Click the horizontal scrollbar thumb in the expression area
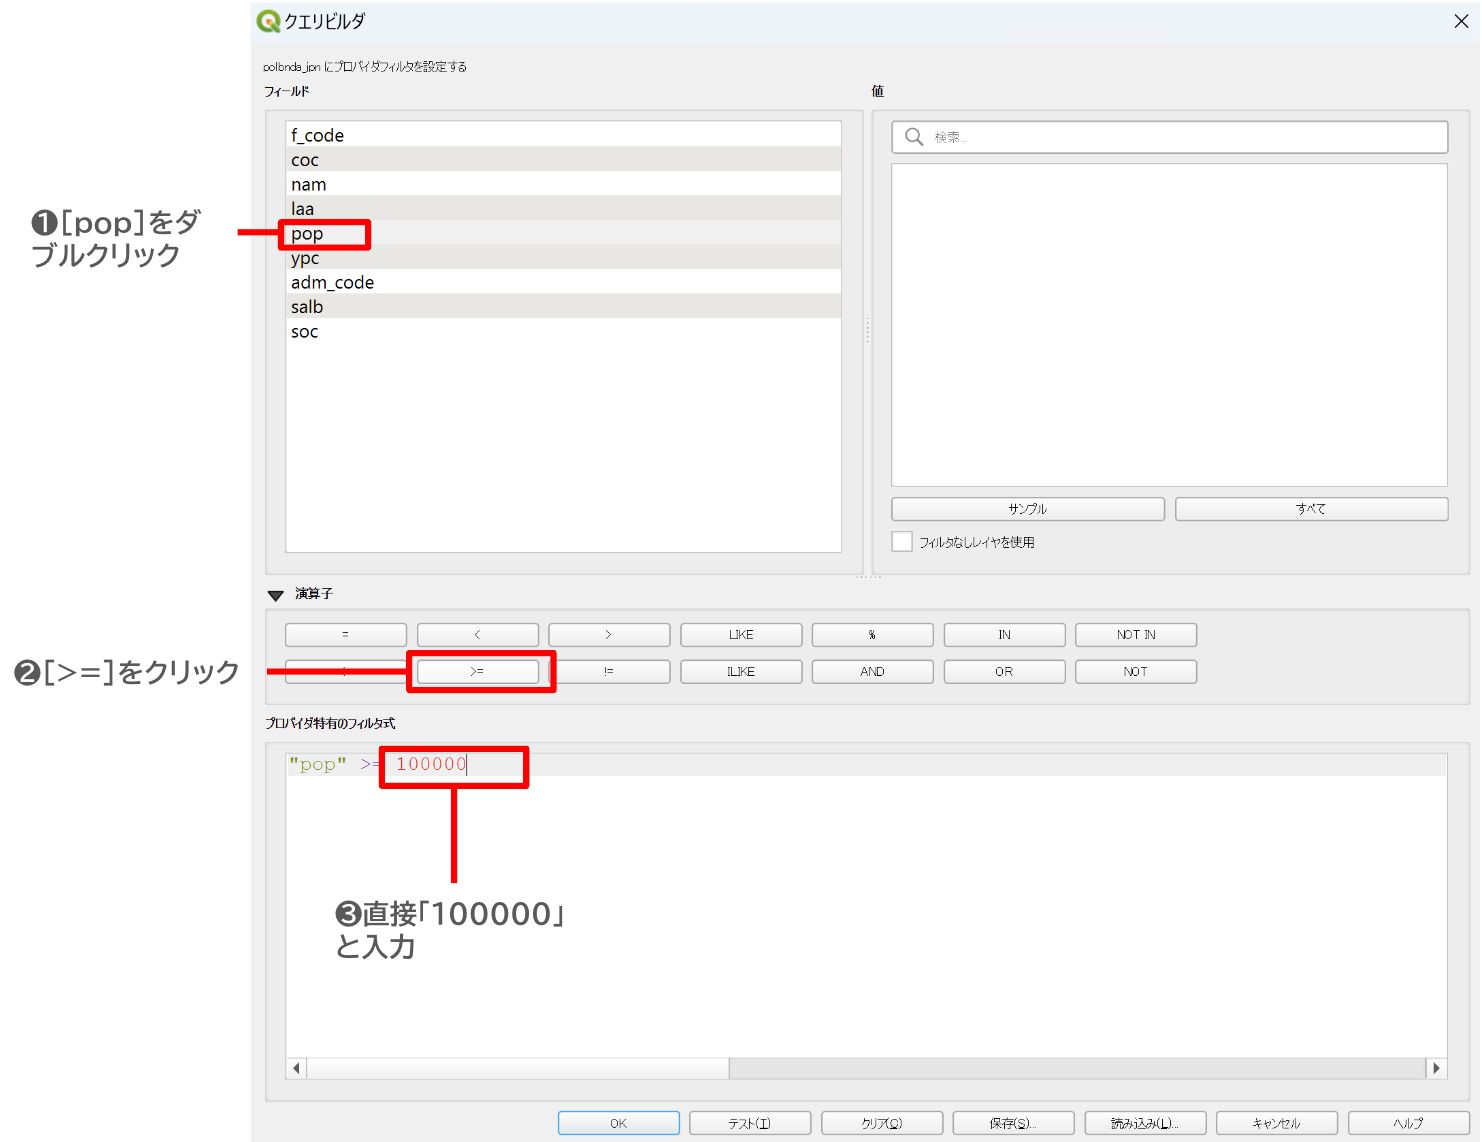 (518, 1068)
